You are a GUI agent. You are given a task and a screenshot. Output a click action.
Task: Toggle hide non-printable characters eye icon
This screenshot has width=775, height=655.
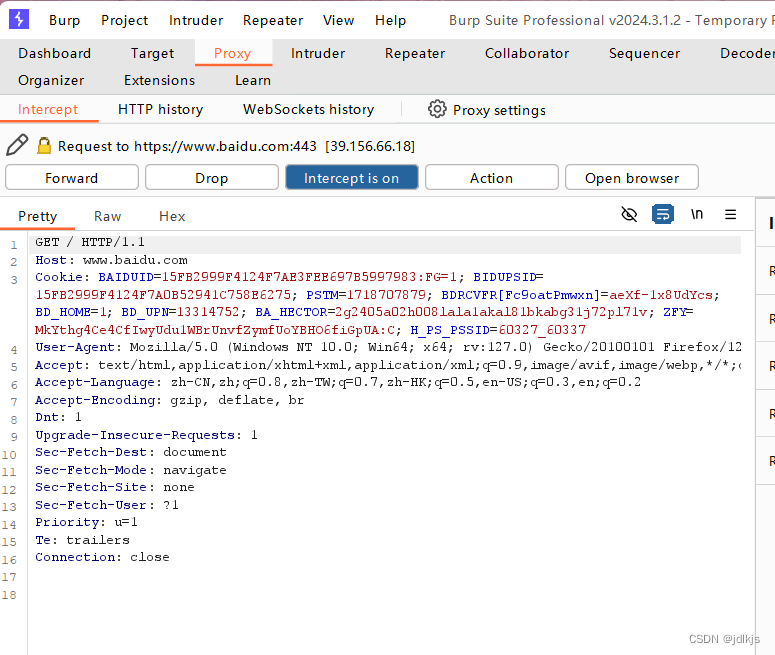point(629,215)
